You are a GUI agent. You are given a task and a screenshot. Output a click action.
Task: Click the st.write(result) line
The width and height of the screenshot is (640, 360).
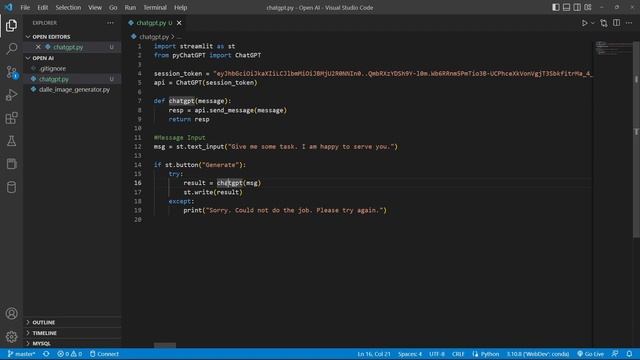pyautogui.click(x=213, y=192)
